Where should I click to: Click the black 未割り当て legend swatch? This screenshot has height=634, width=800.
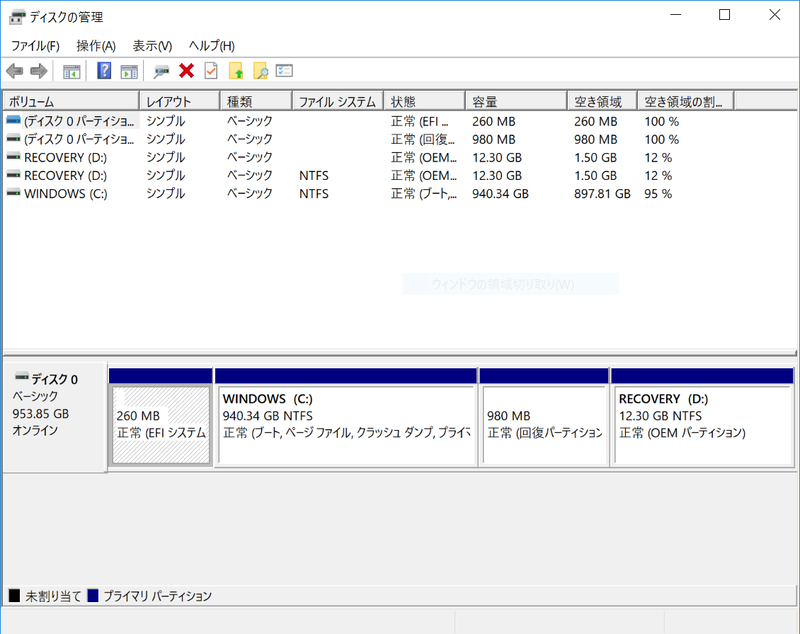[14, 595]
